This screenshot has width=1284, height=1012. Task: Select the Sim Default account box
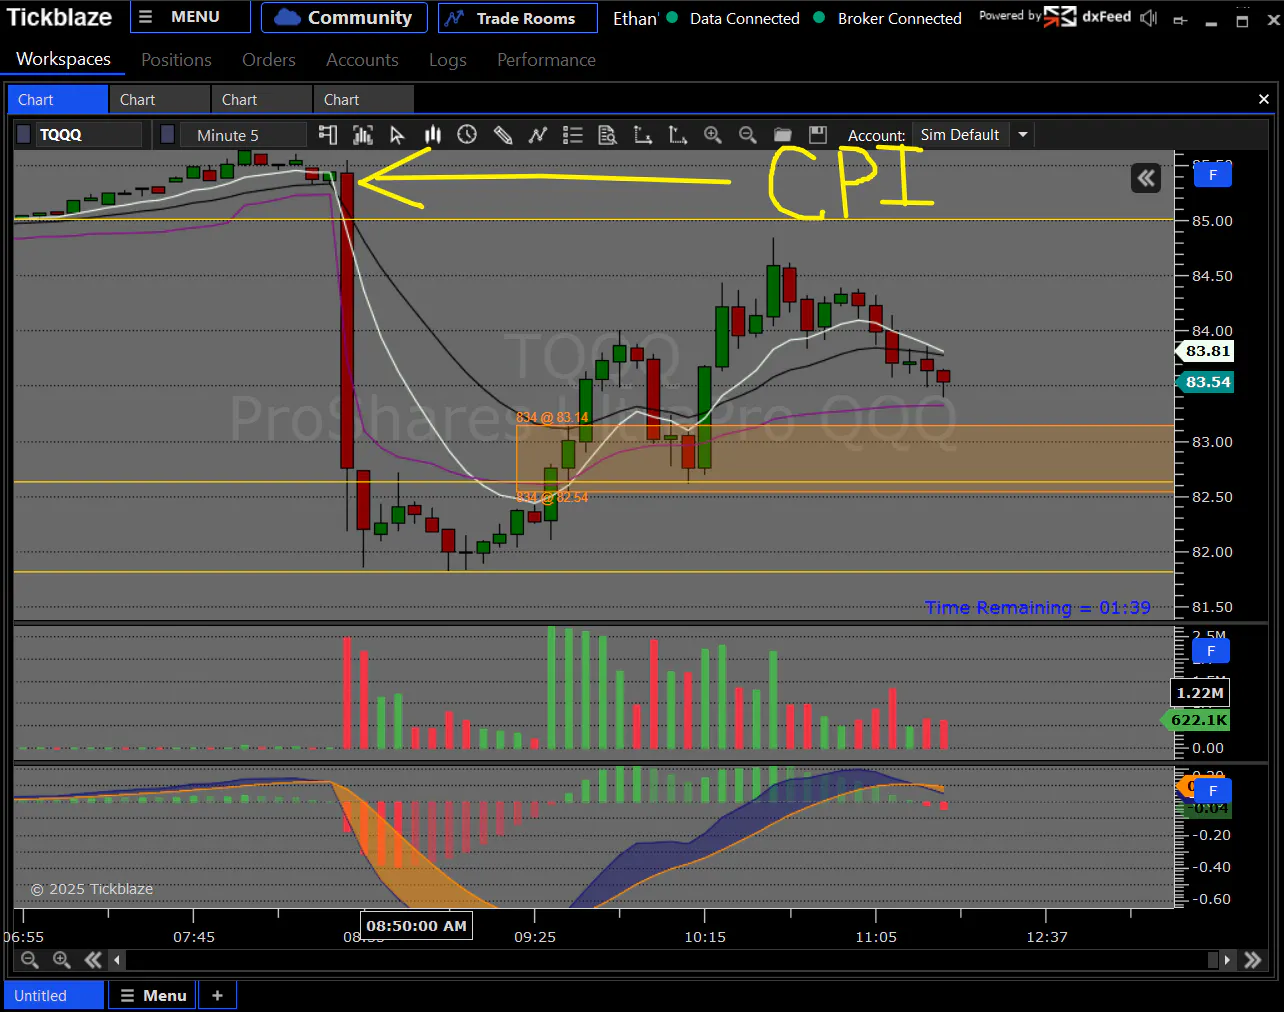[x=961, y=134]
